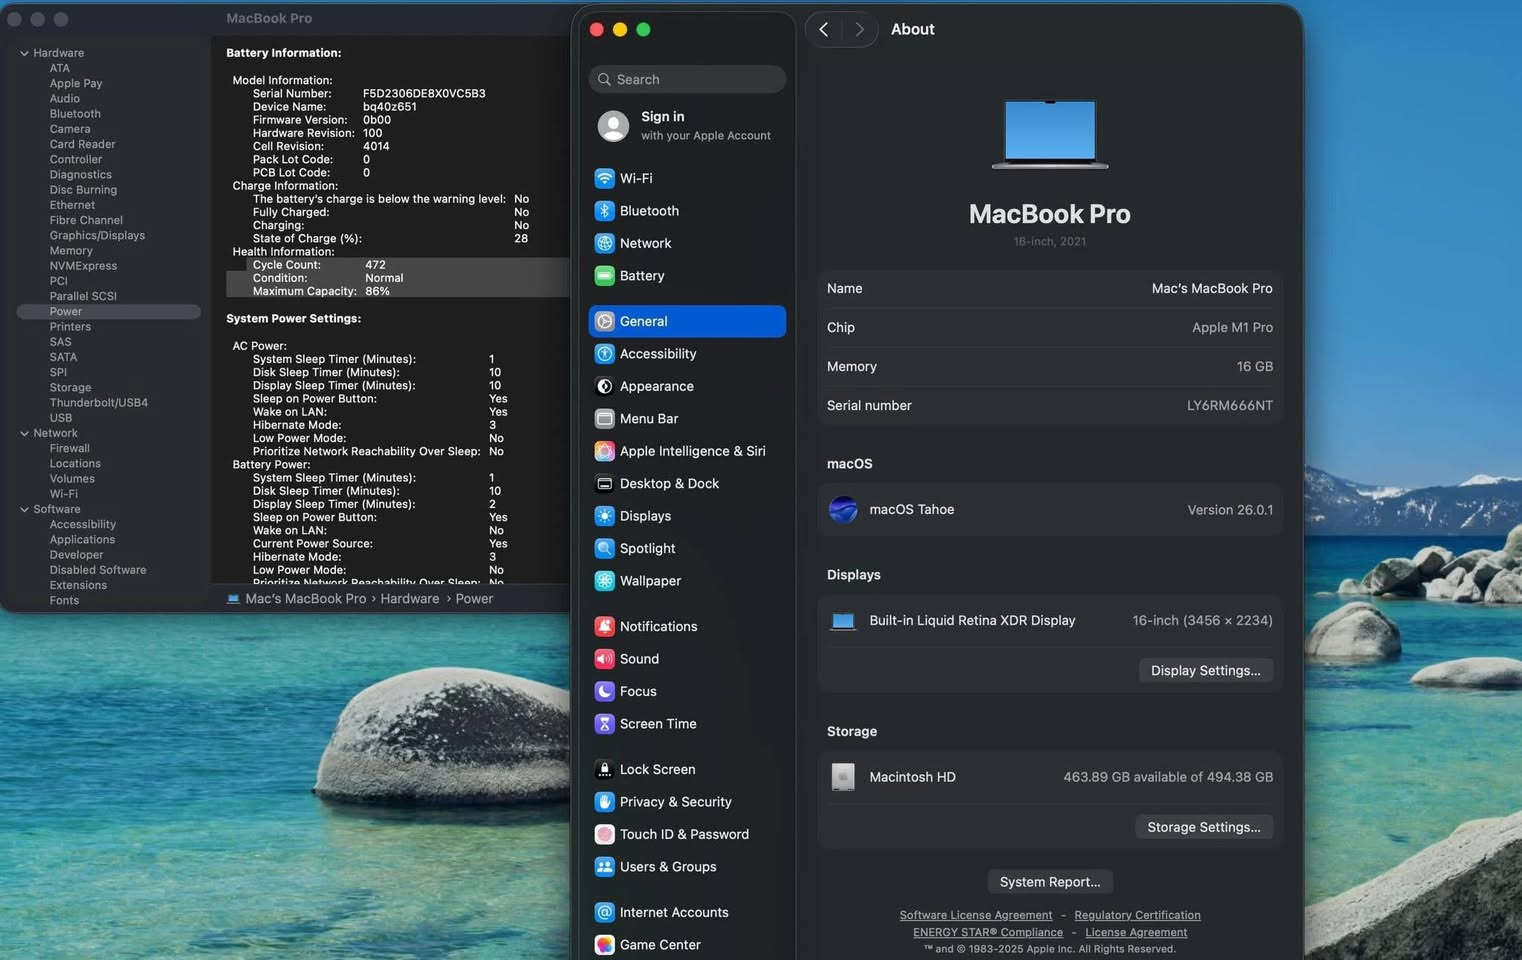This screenshot has width=1522, height=960.
Task: Open the Users & Groups icon
Action: pos(604,867)
